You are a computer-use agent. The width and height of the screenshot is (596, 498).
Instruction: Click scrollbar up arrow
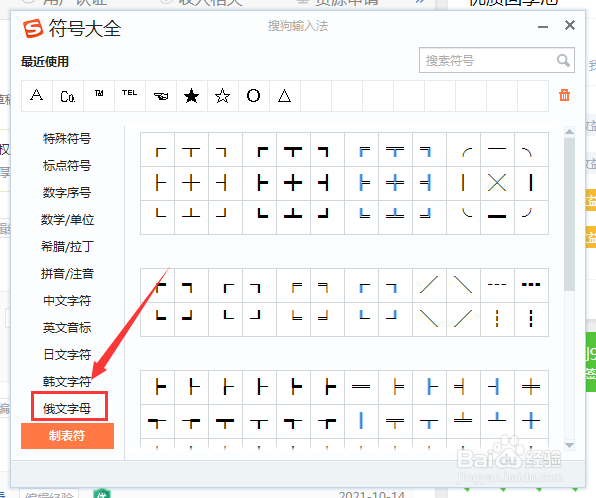pyautogui.click(x=569, y=132)
